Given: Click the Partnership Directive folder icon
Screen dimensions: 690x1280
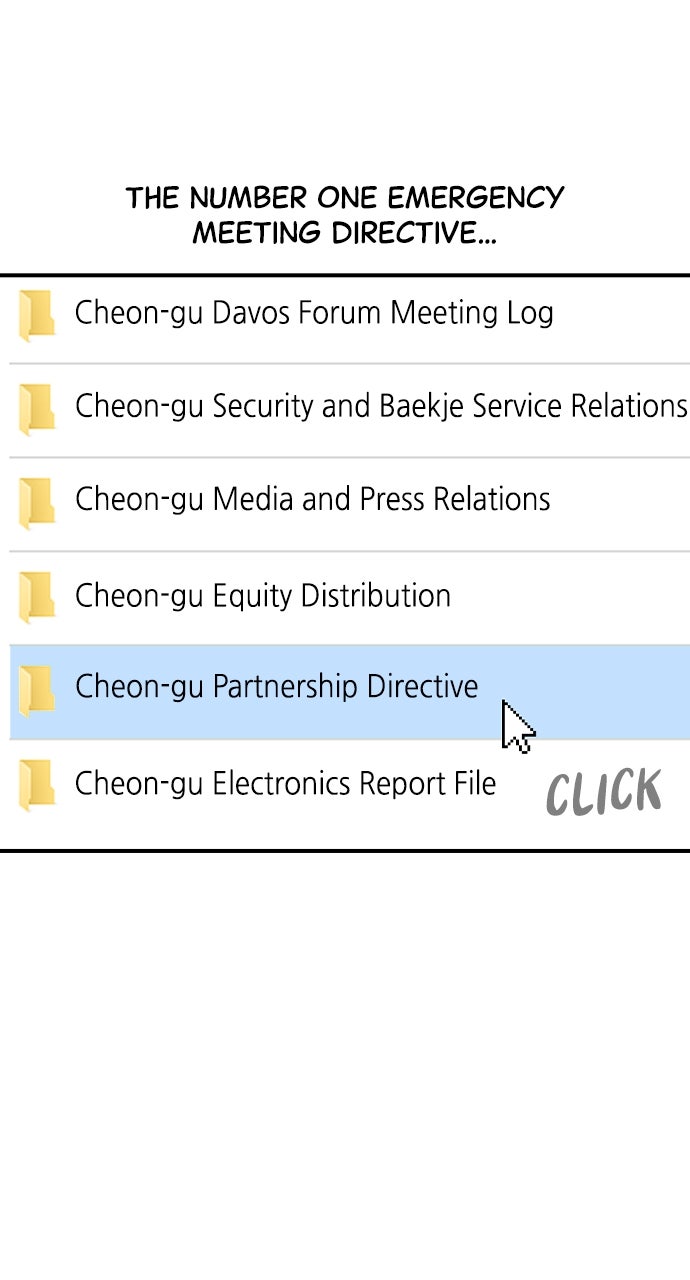Looking at the screenshot, I should pyautogui.click(x=37, y=690).
